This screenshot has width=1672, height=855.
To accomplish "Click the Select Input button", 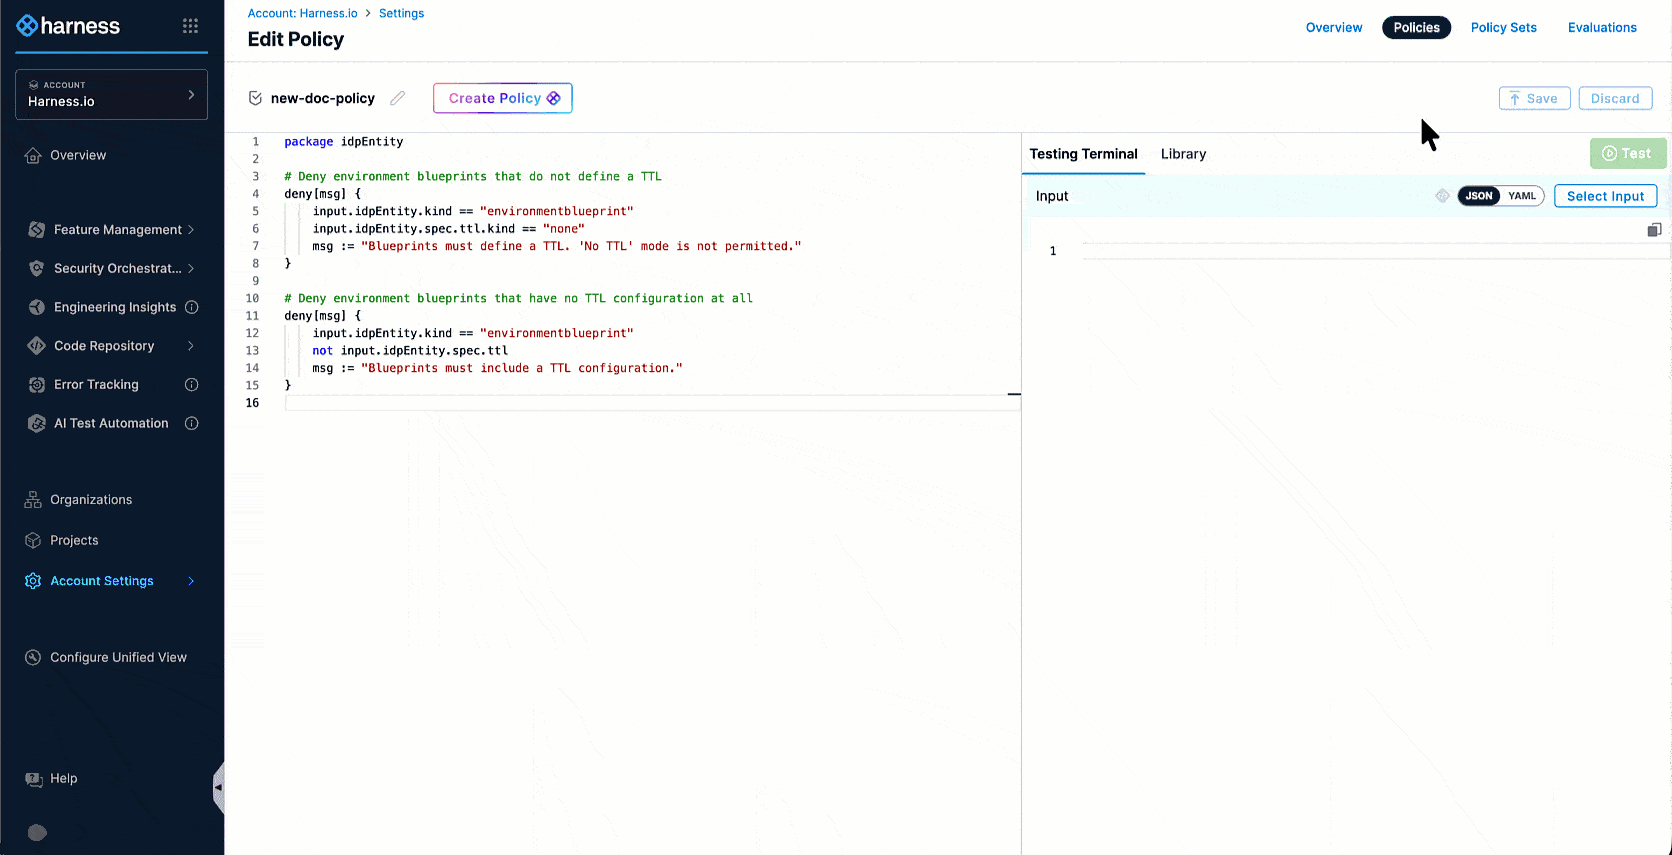I will pyautogui.click(x=1605, y=196).
